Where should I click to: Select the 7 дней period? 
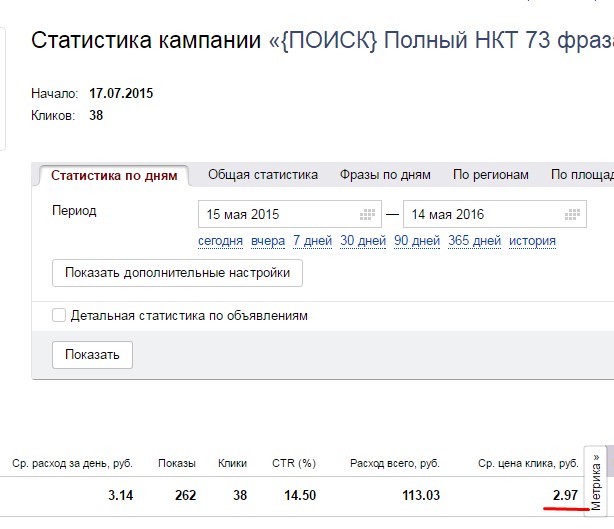312,241
